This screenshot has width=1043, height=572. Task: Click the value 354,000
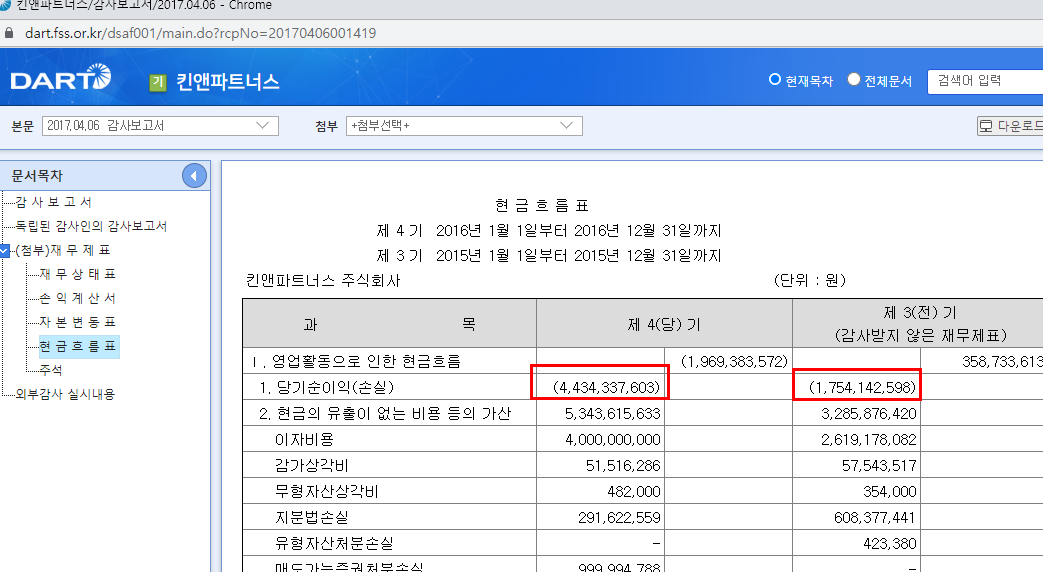890,492
